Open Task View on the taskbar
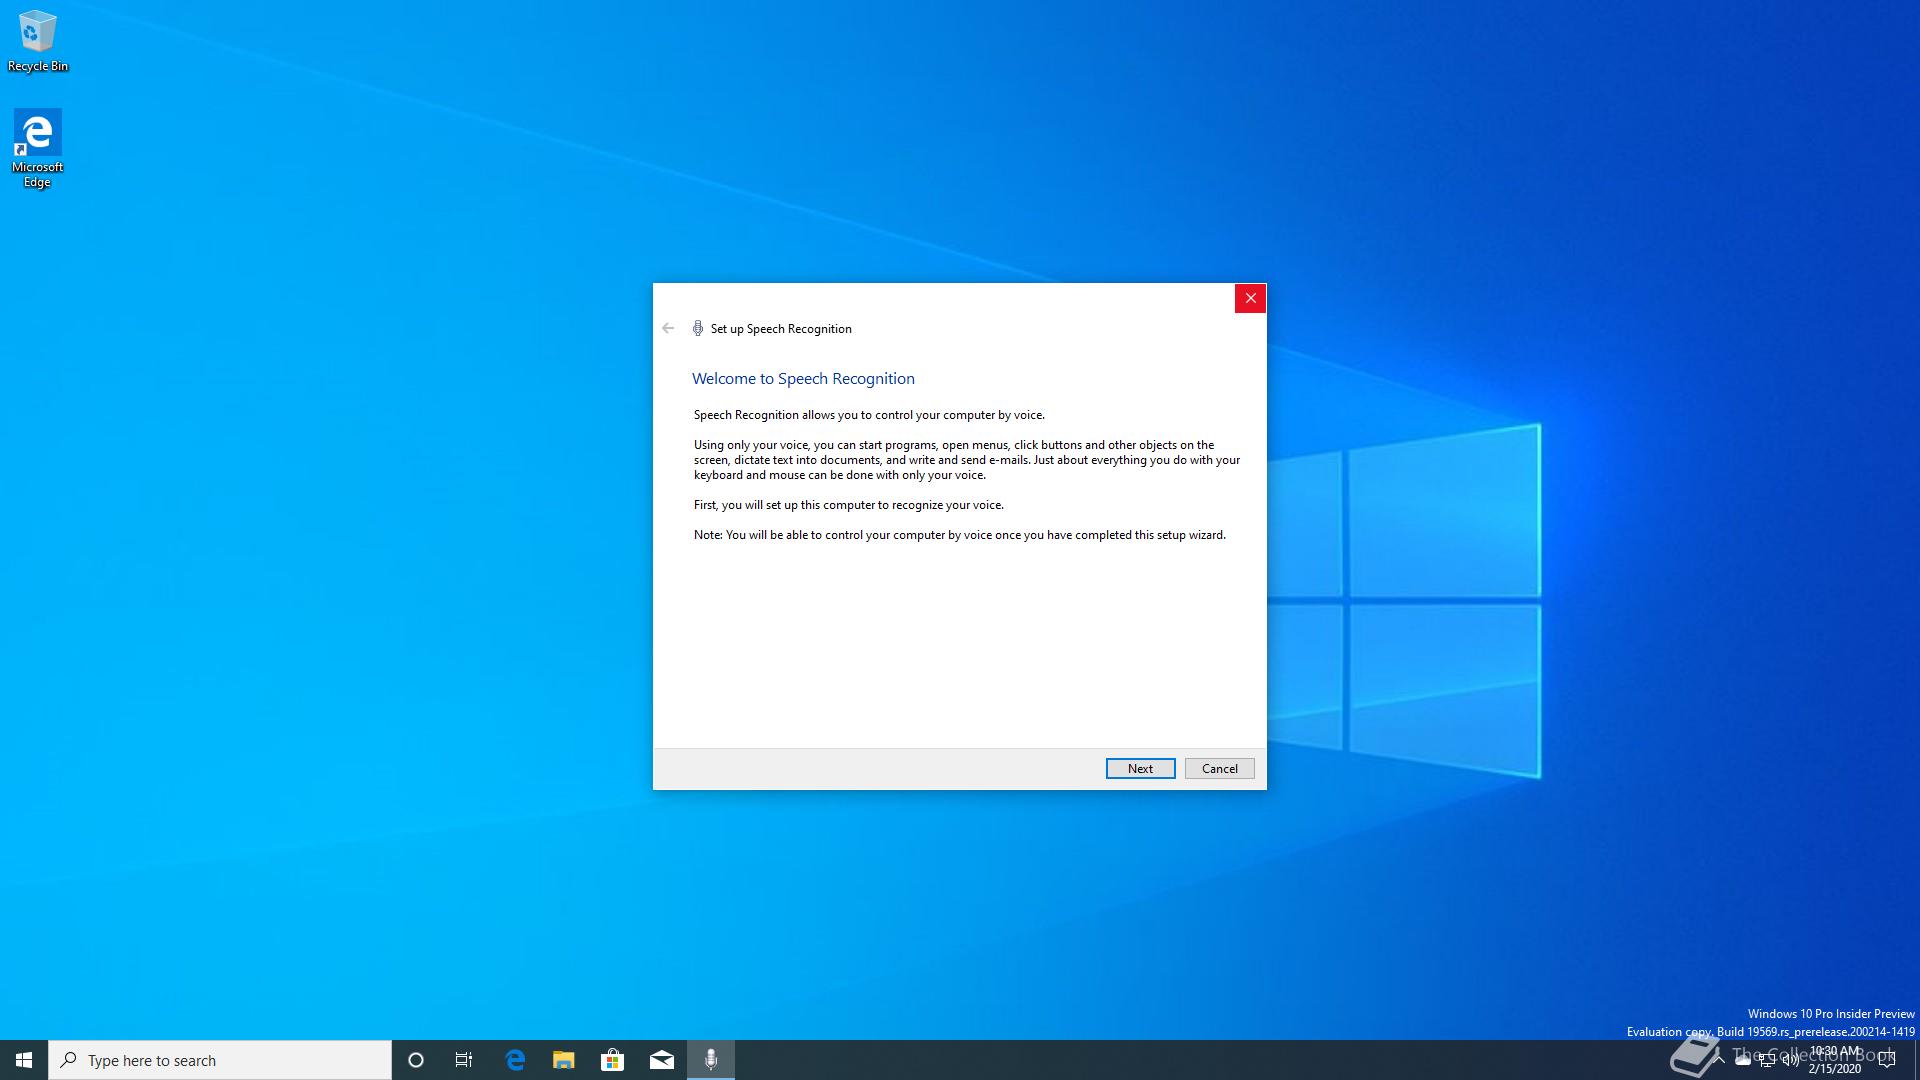 [x=464, y=1060]
